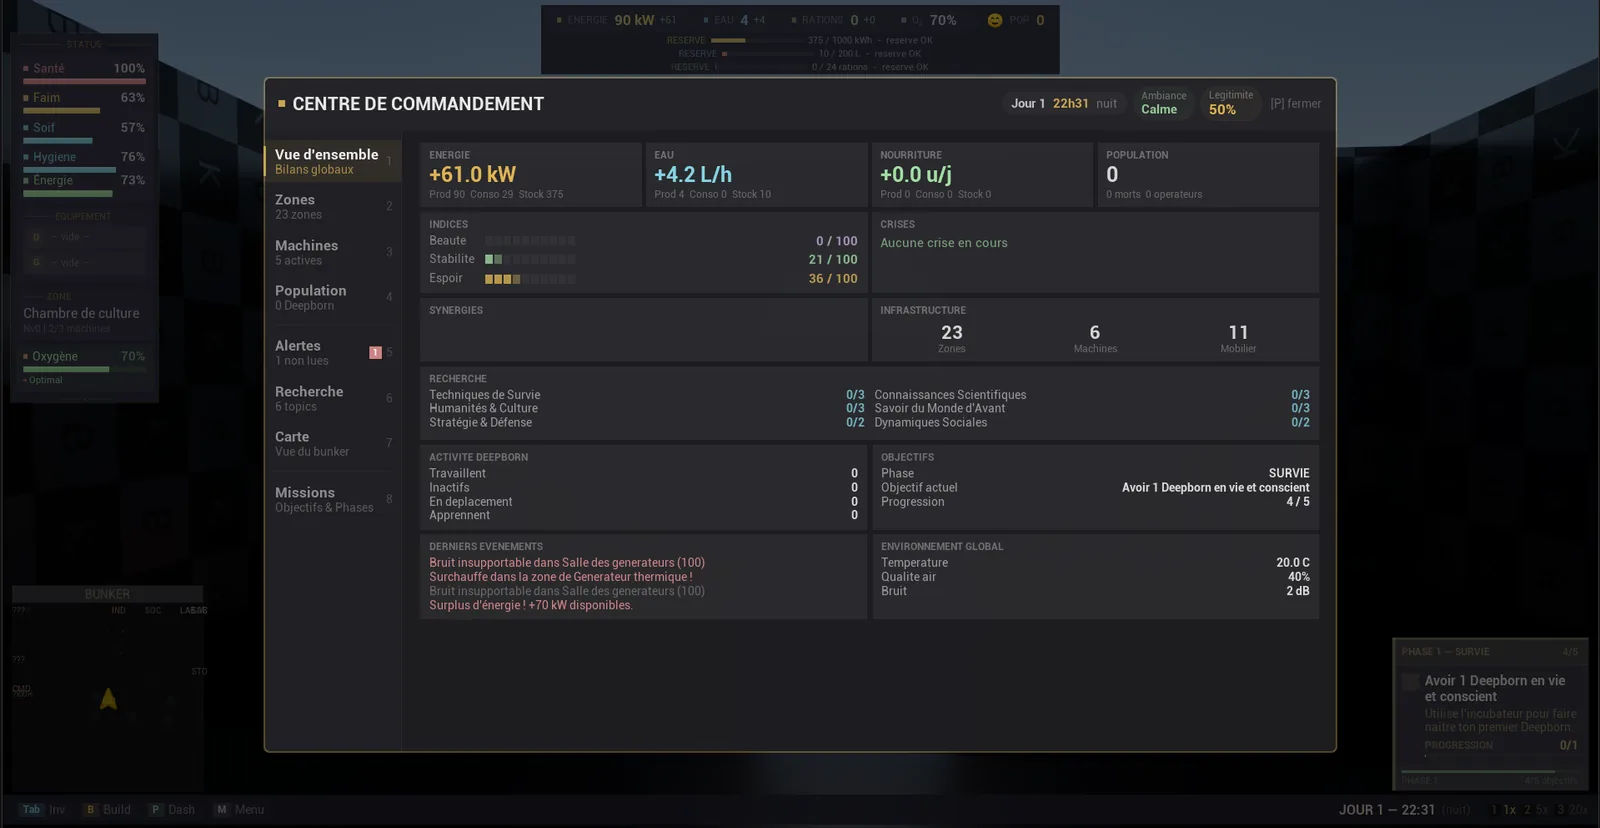Click the P key icon for Dash

pos(156,810)
